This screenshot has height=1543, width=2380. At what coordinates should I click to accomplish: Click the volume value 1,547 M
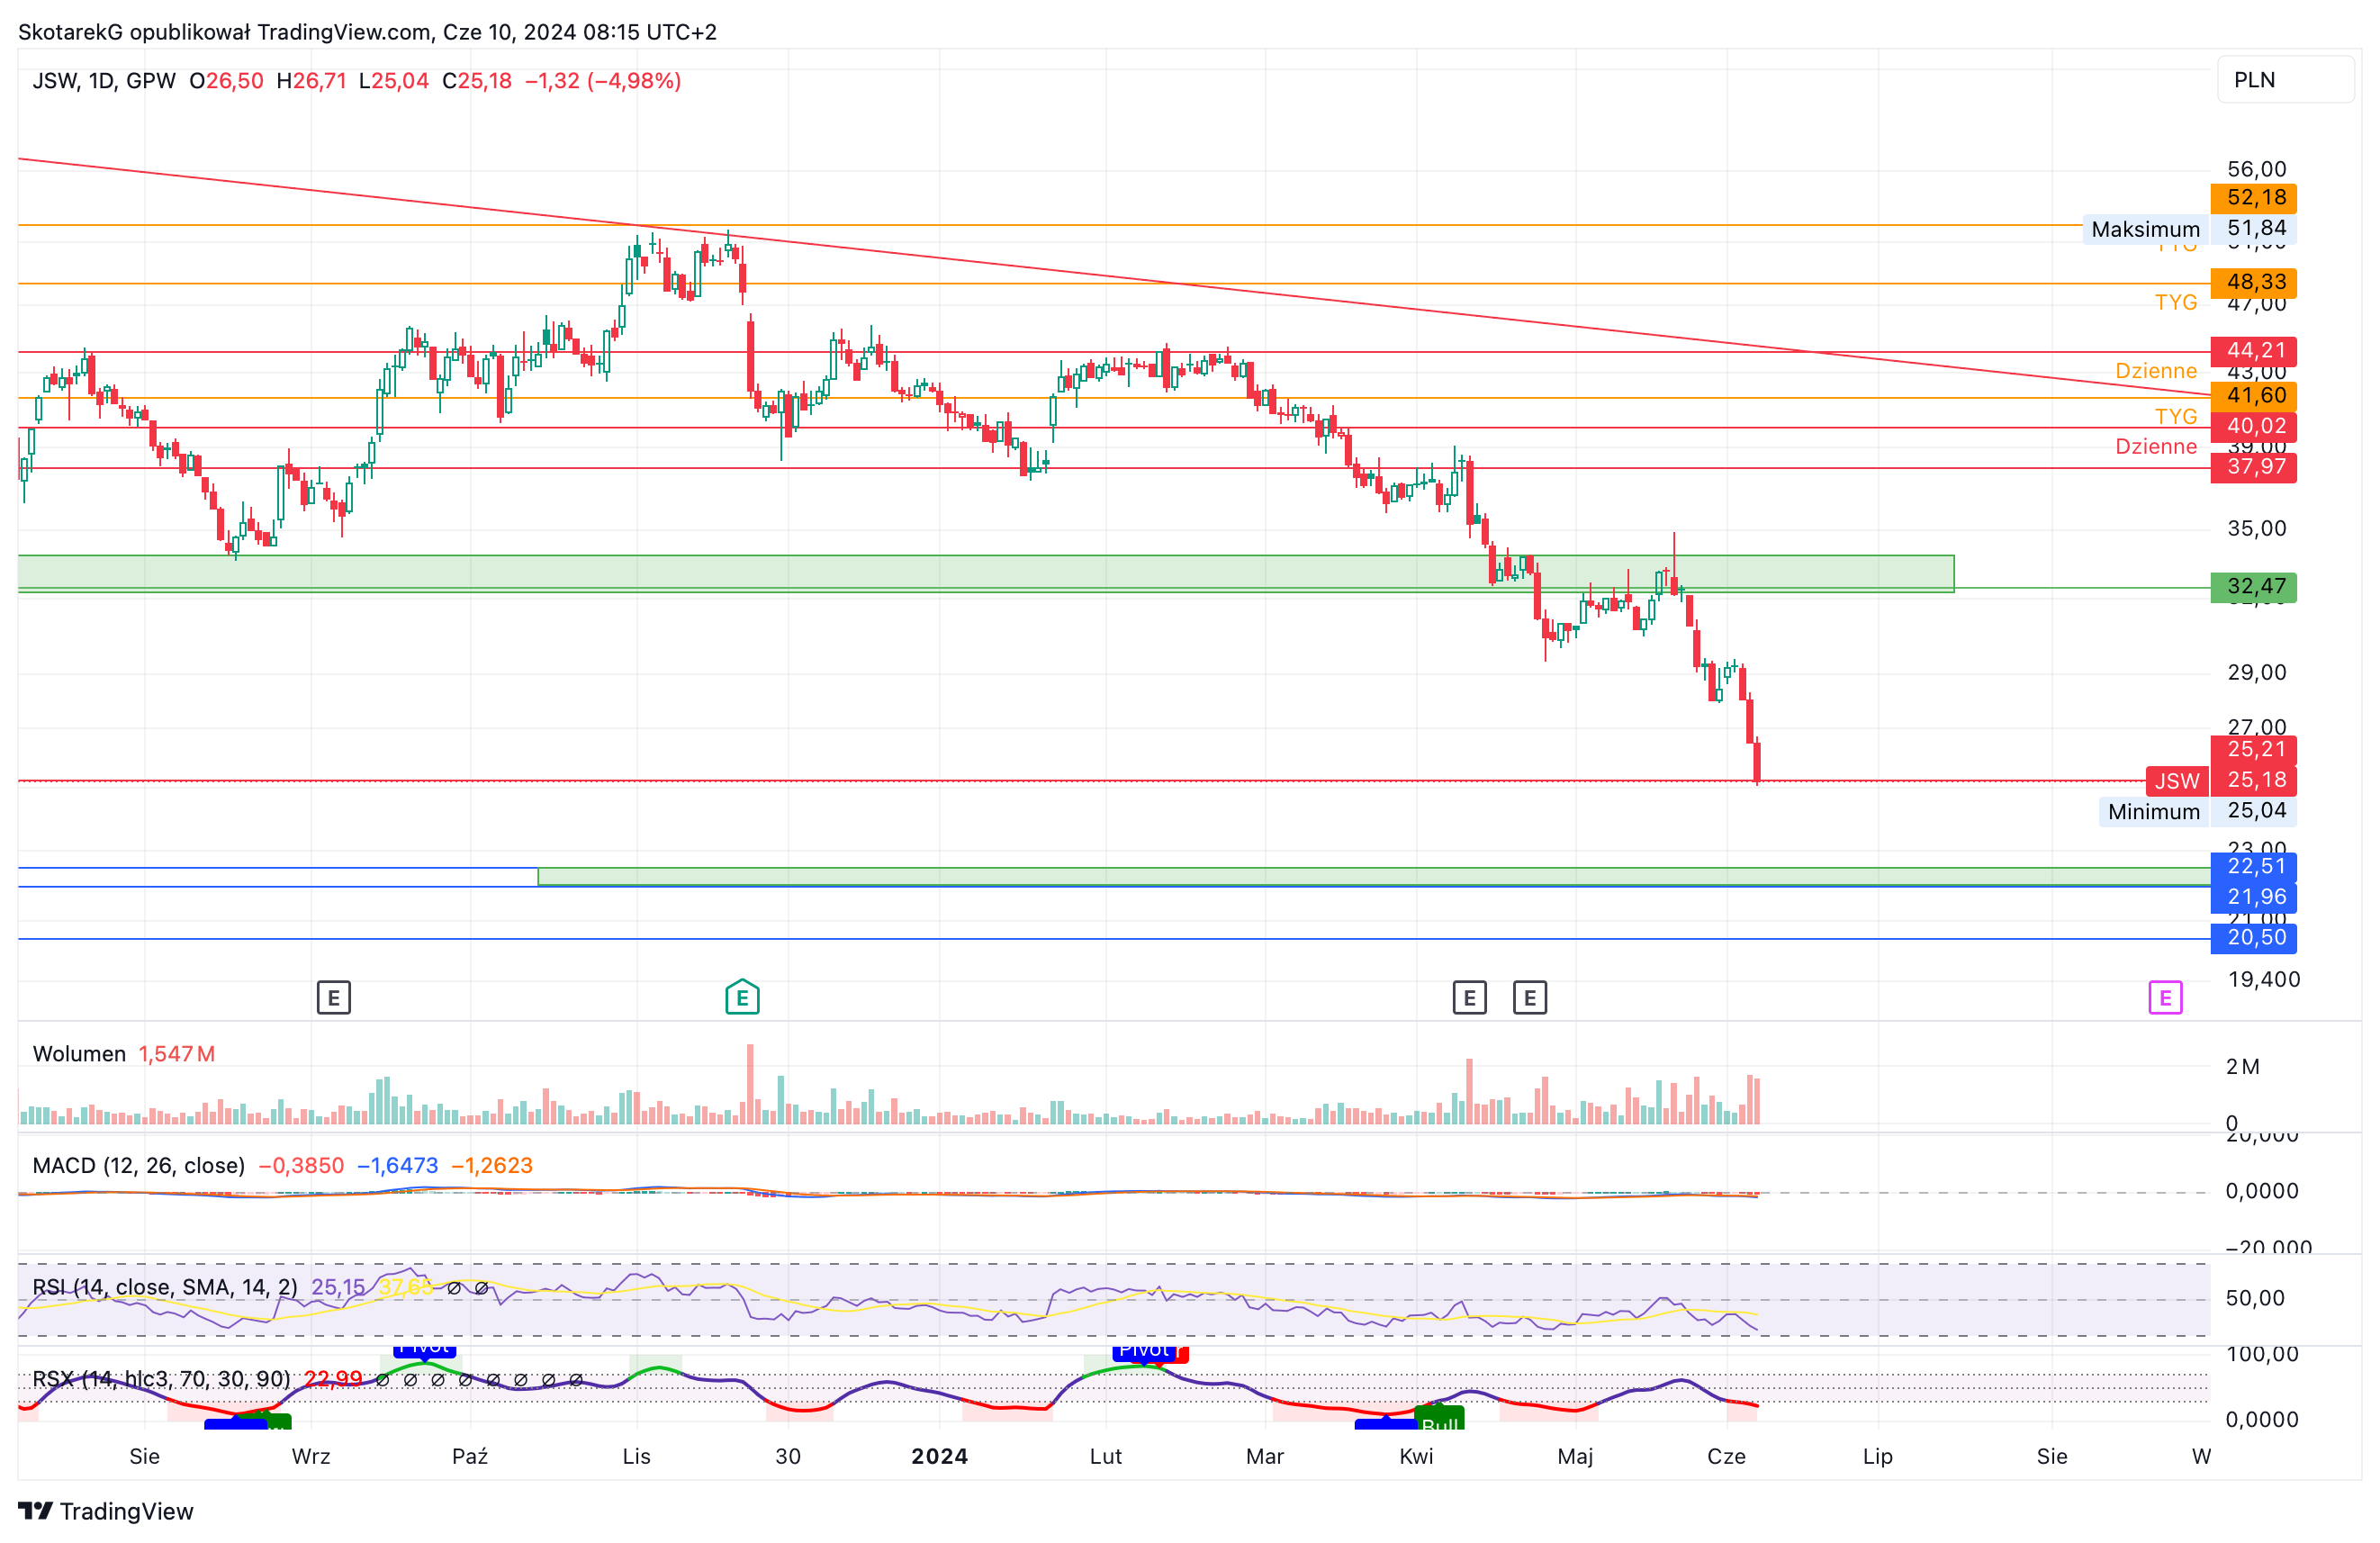click(177, 1054)
